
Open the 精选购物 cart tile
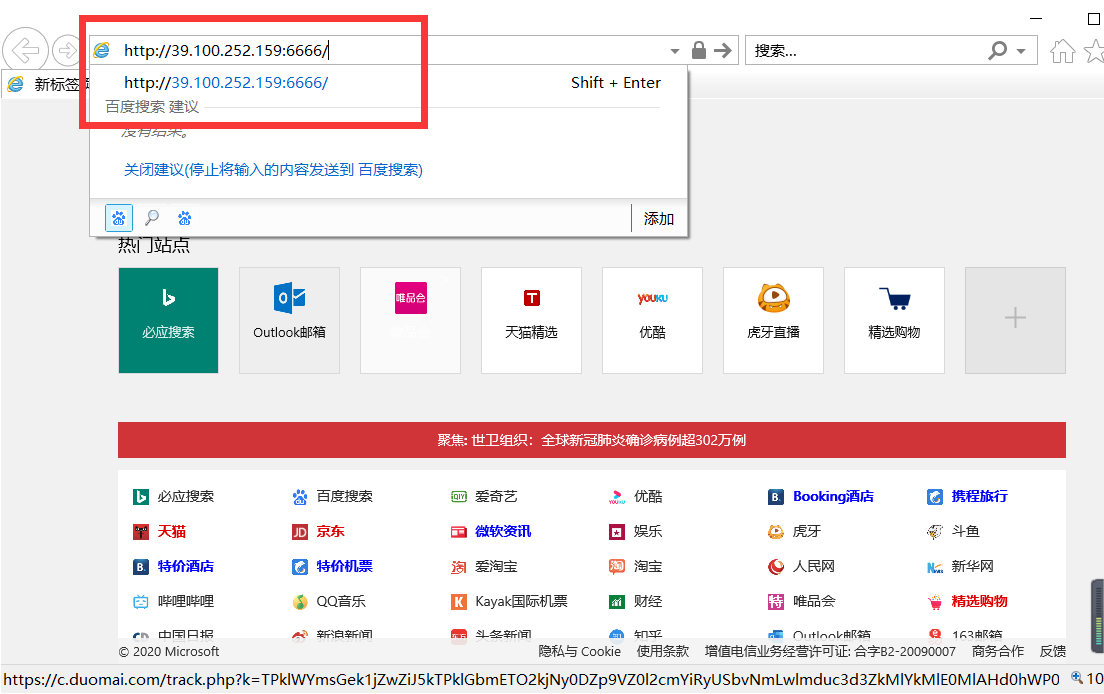point(894,320)
